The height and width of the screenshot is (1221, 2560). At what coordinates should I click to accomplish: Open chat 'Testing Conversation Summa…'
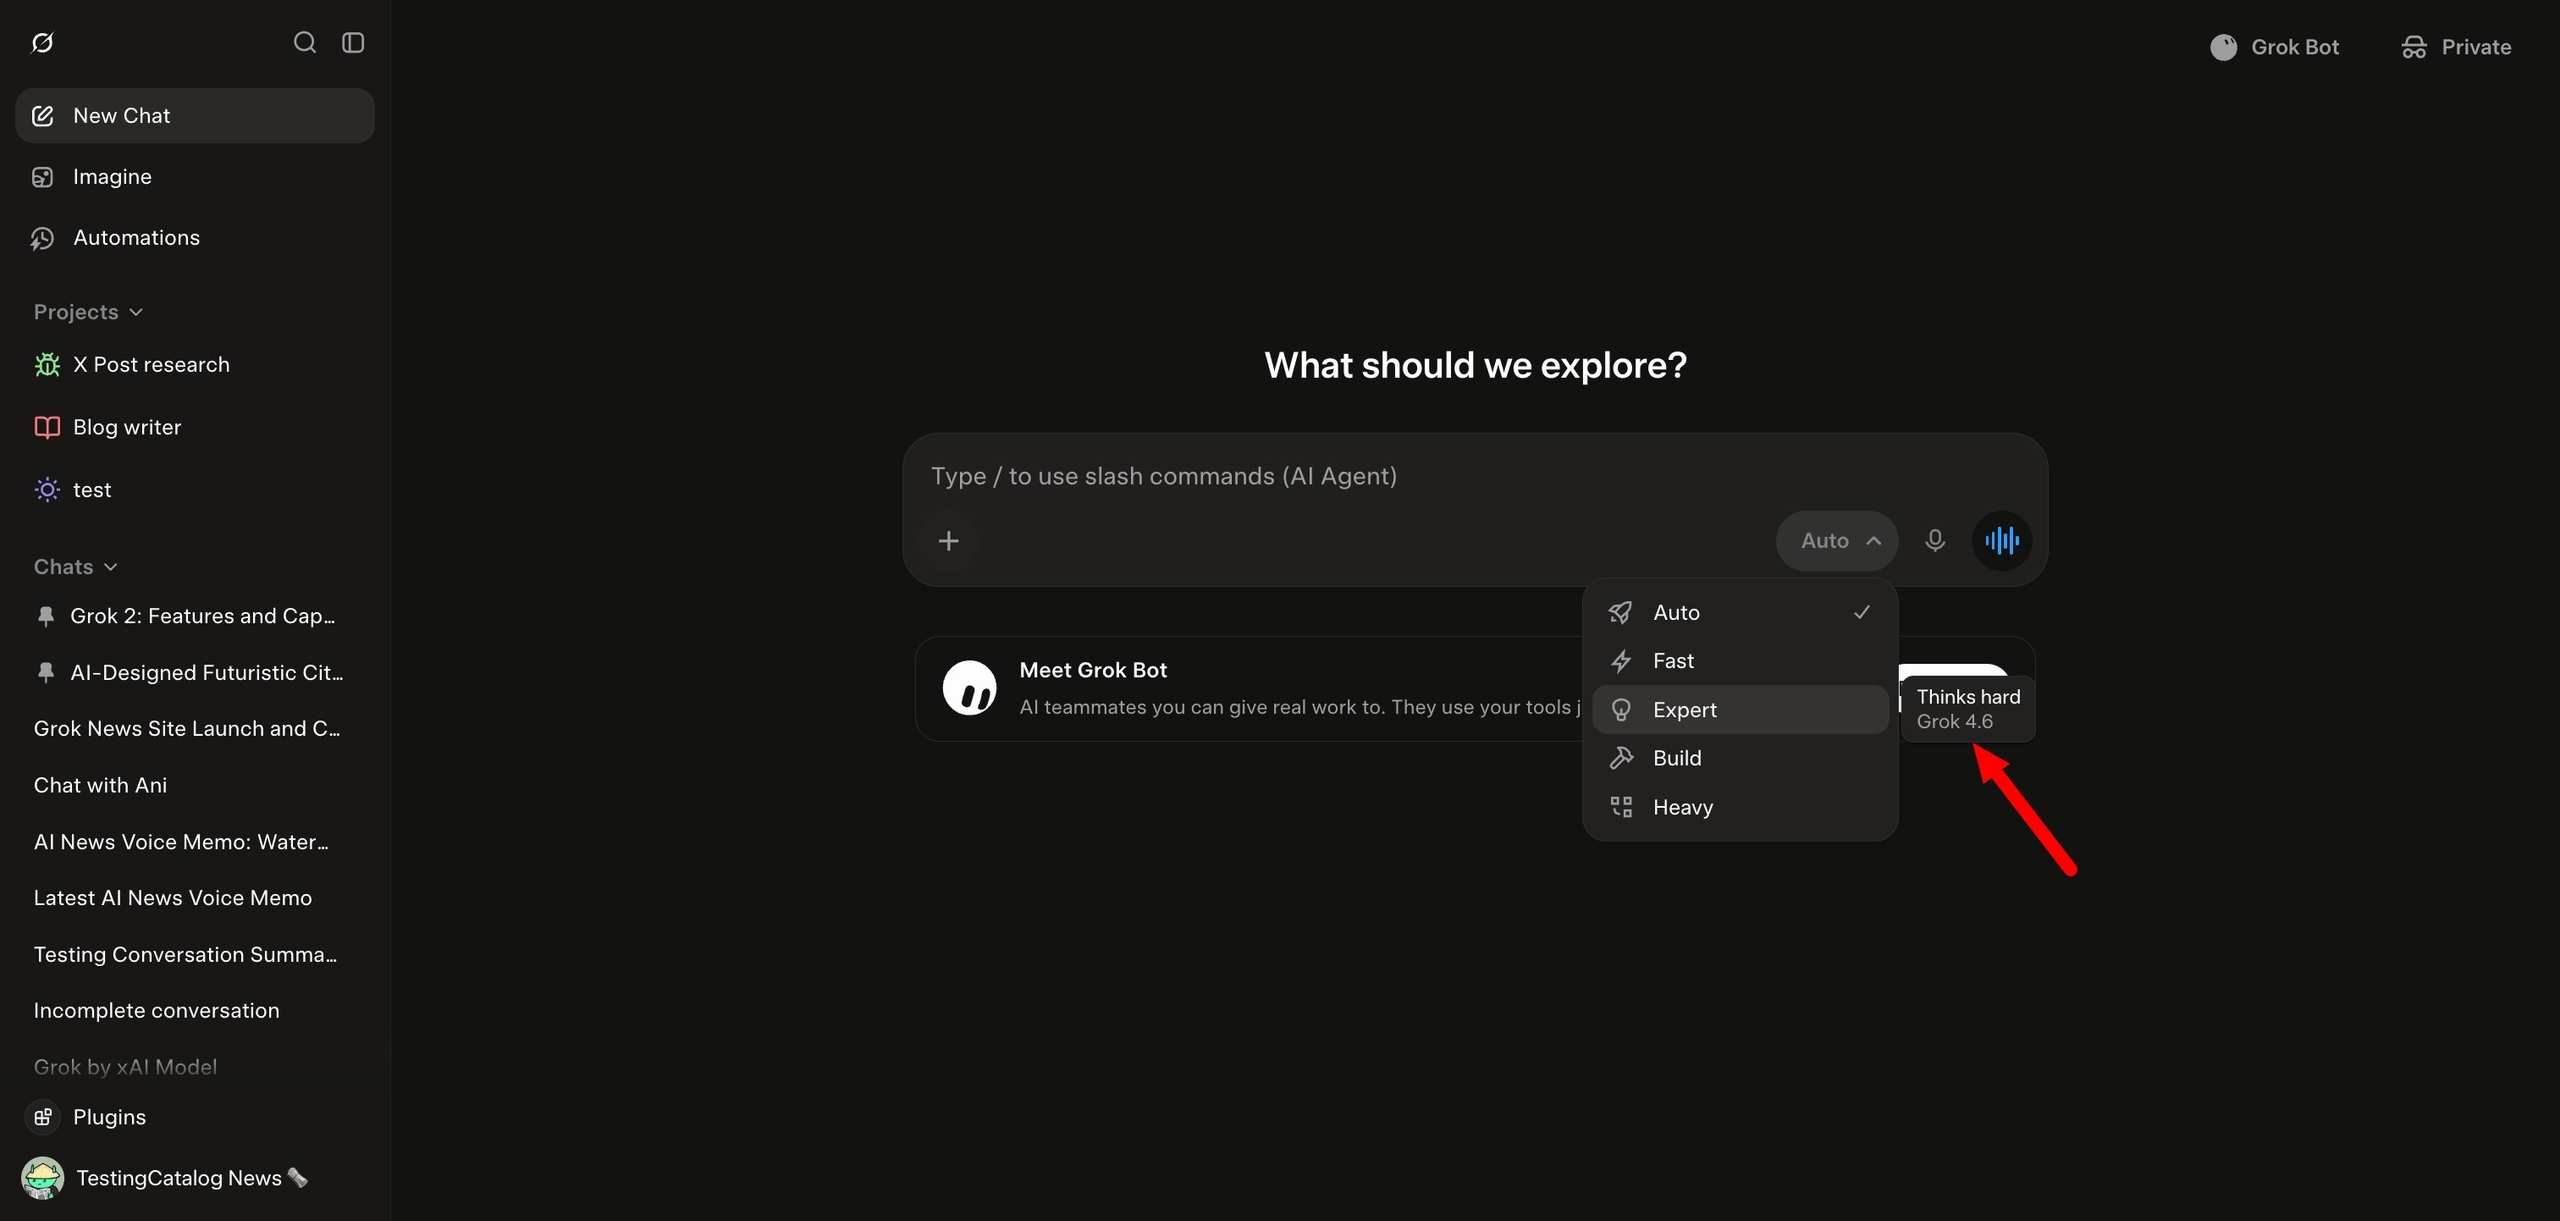(195, 955)
